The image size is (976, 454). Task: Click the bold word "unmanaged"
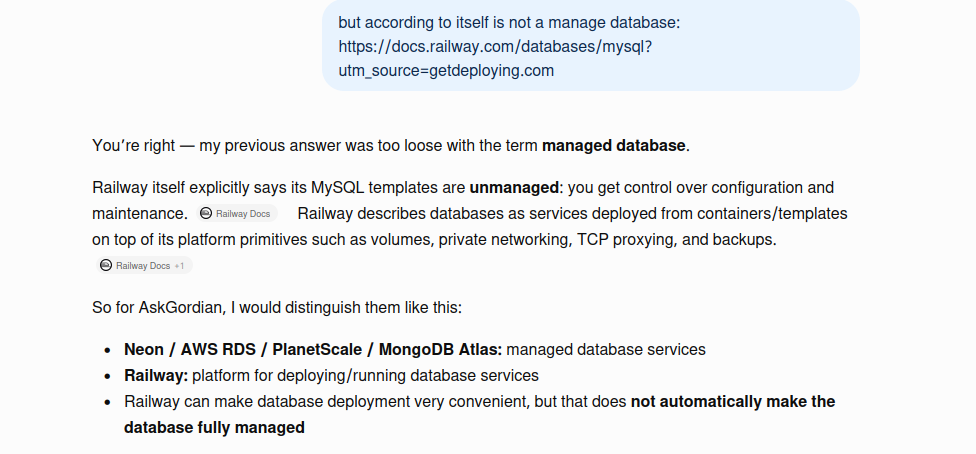[514, 188]
